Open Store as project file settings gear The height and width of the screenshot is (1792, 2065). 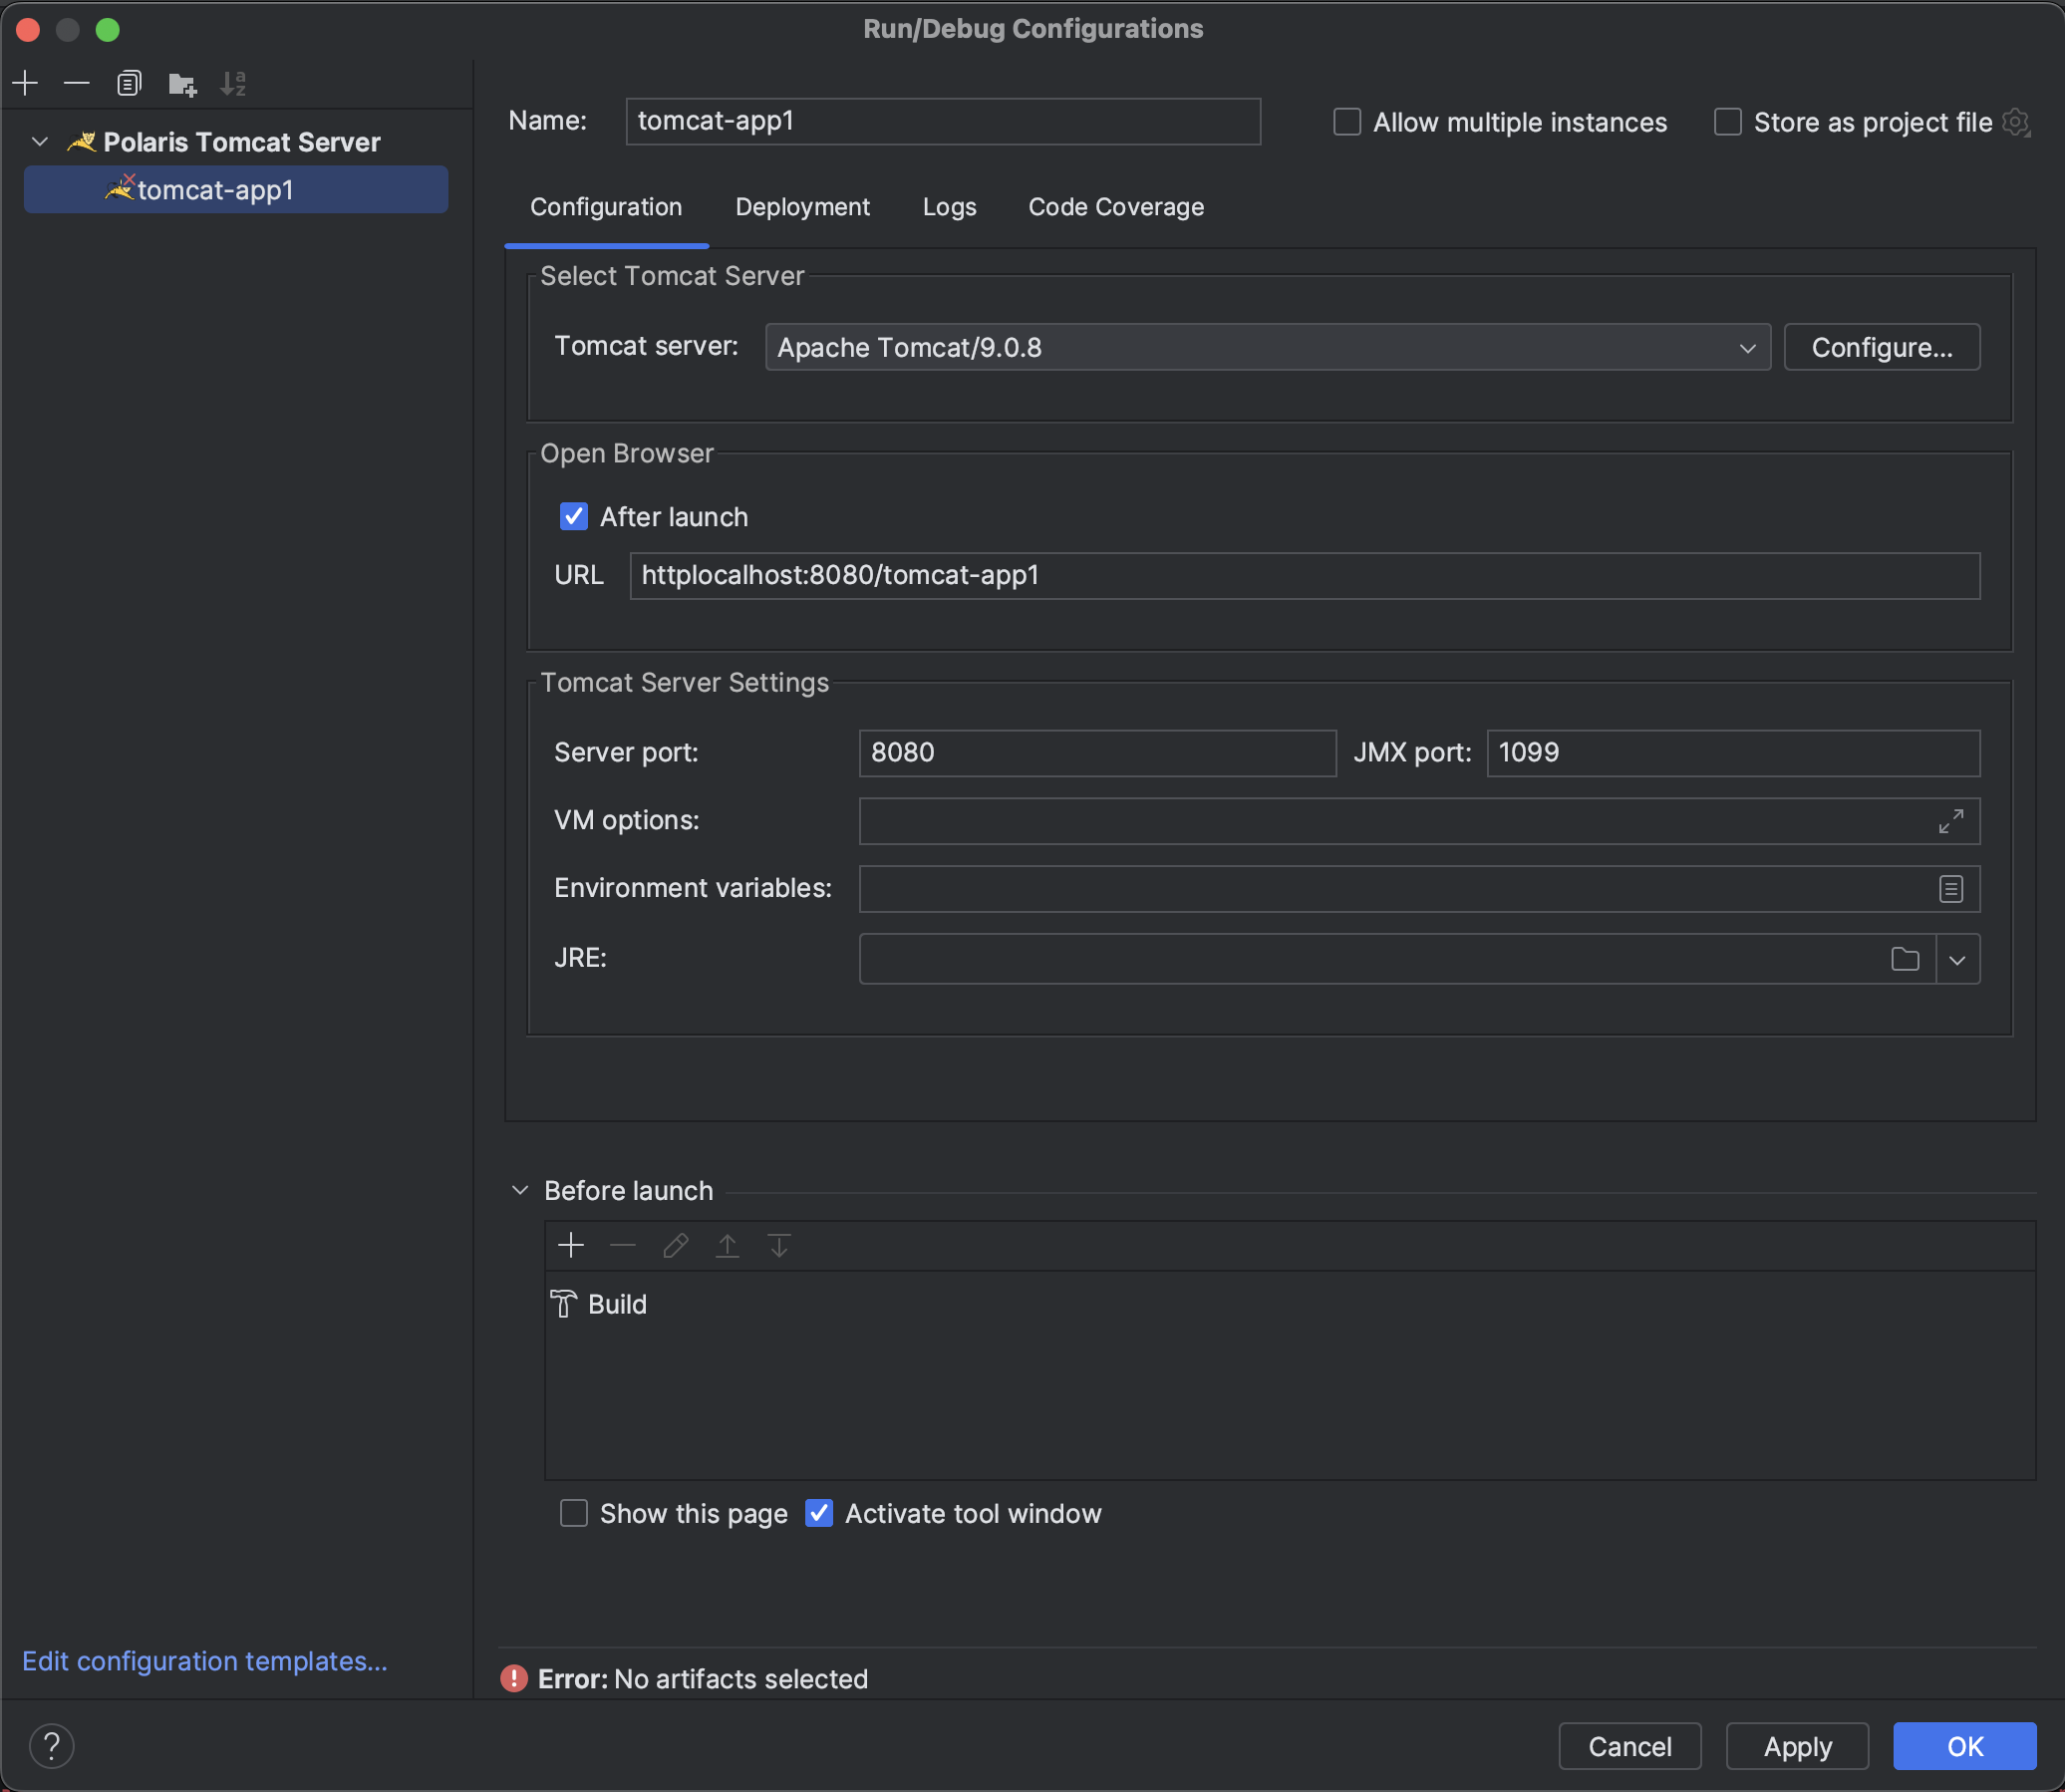[2016, 122]
